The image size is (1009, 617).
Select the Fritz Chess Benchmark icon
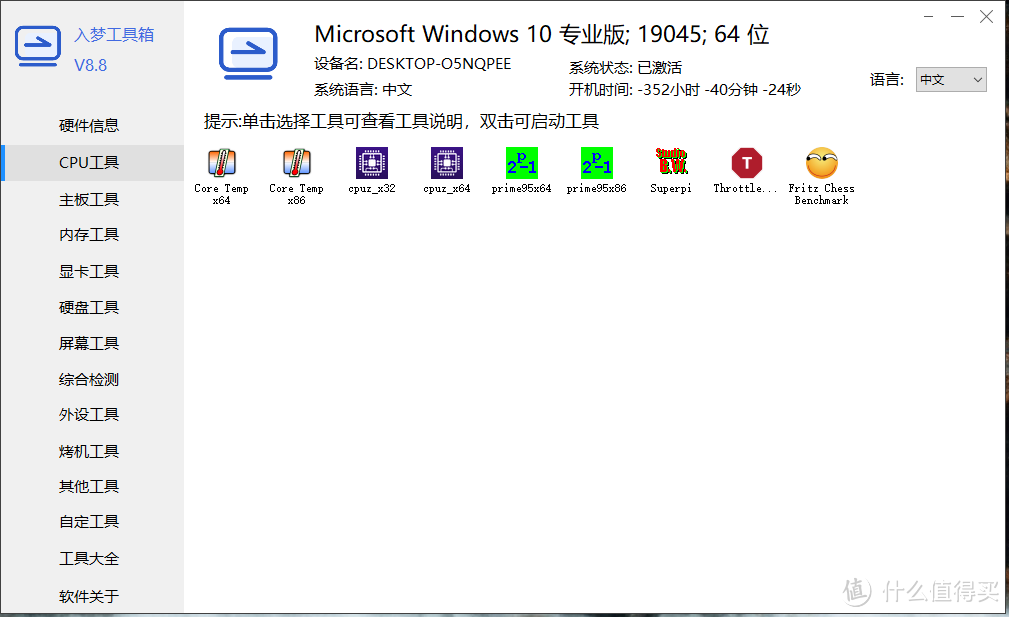click(x=822, y=163)
